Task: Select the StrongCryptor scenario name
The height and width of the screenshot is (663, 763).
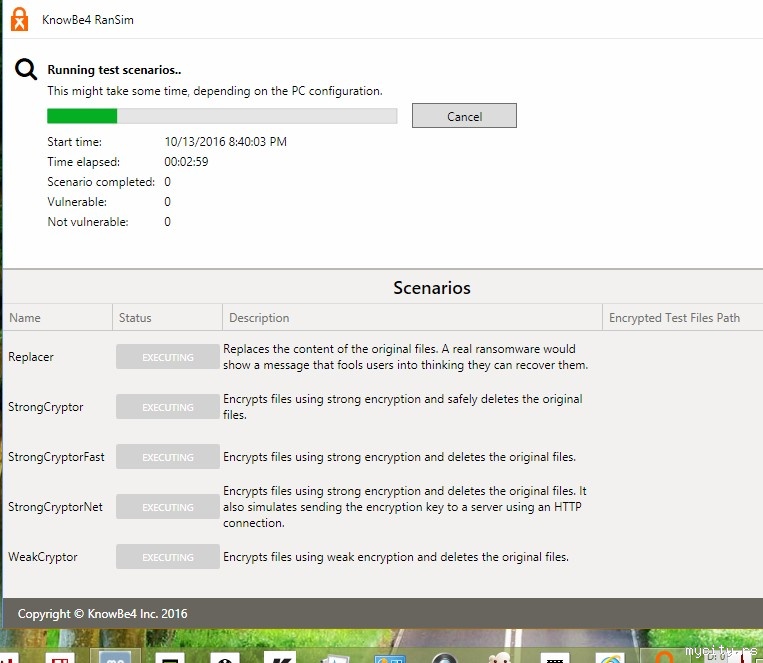Action: 46,407
